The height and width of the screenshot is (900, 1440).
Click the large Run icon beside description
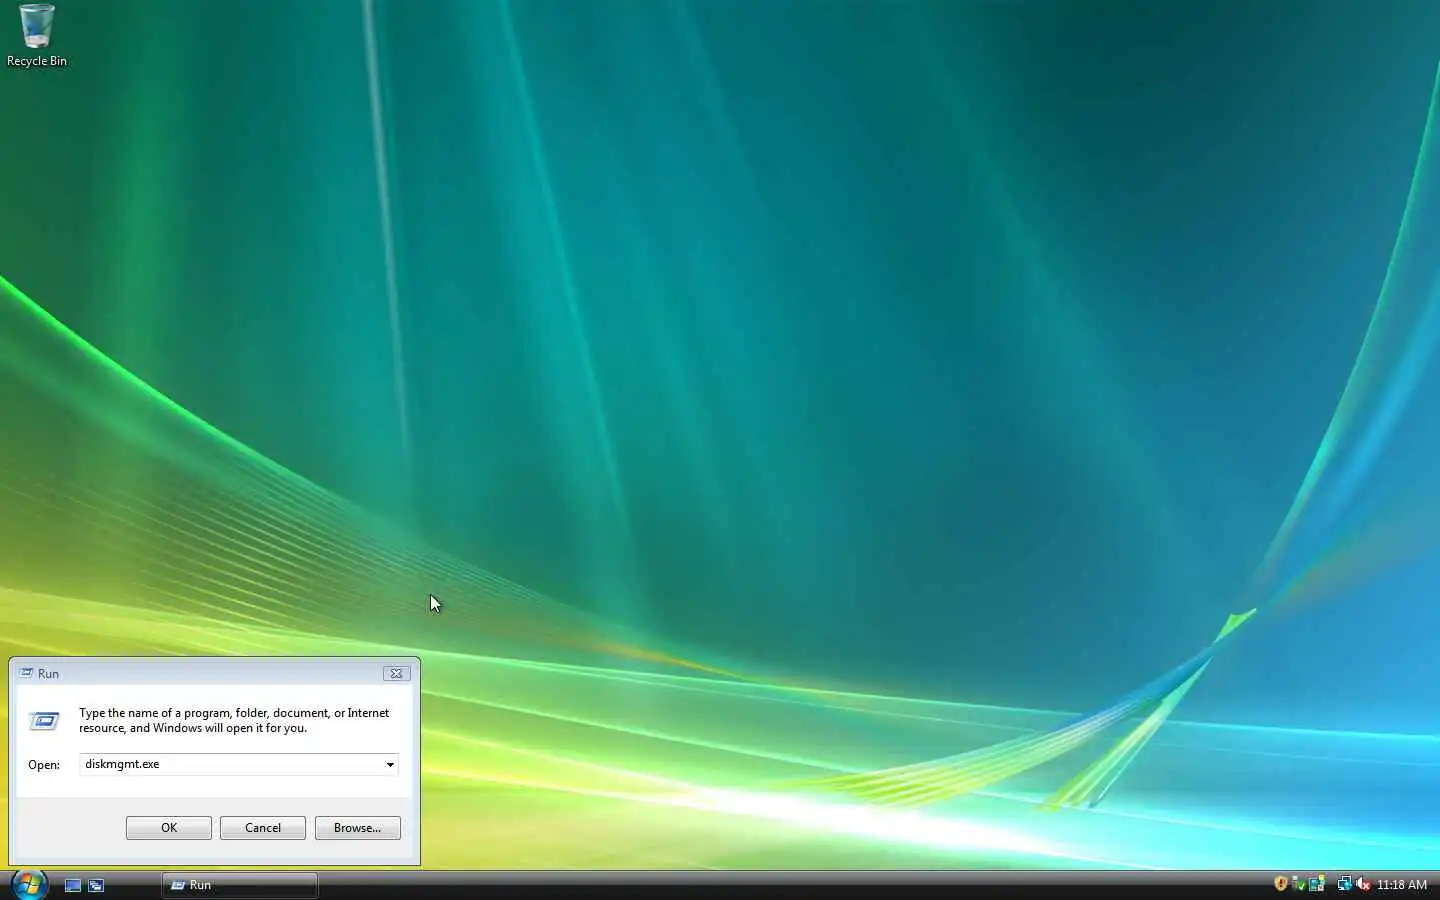(44, 720)
